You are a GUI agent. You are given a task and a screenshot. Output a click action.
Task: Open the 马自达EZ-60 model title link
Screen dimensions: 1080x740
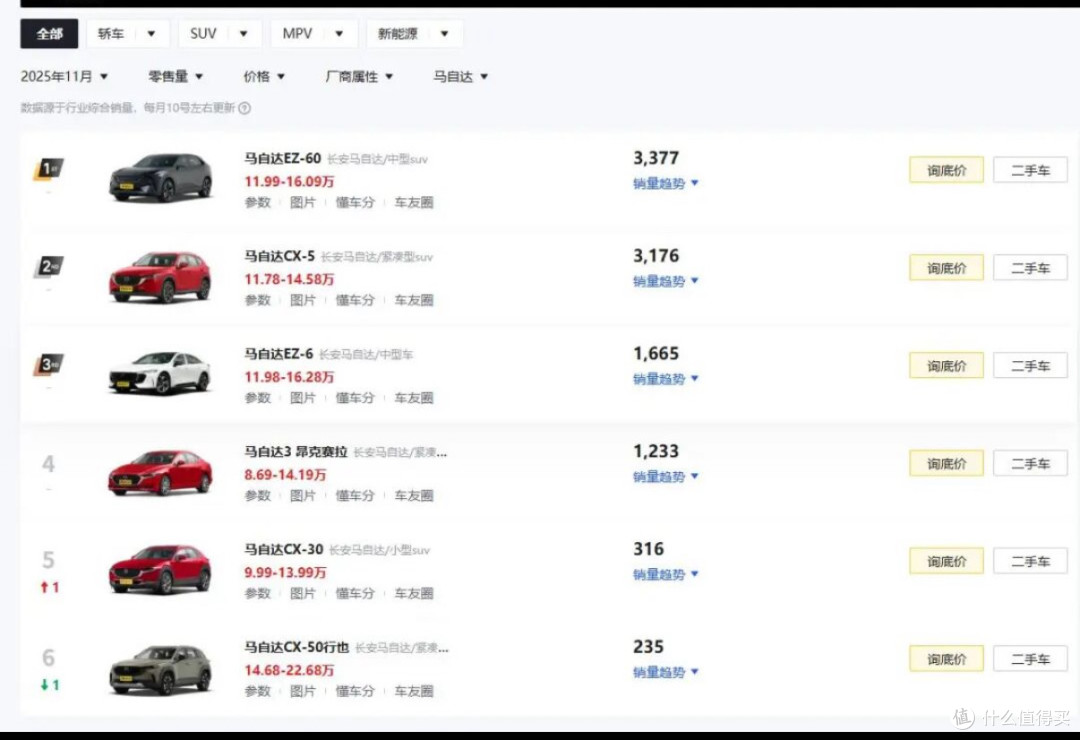pos(282,158)
